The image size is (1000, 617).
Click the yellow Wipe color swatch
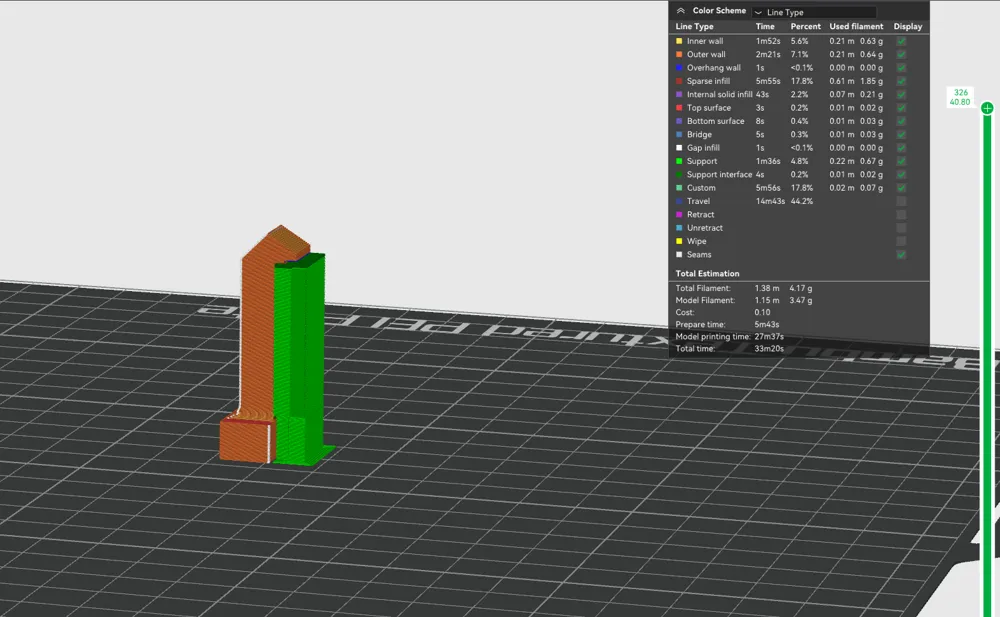(679, 241)
